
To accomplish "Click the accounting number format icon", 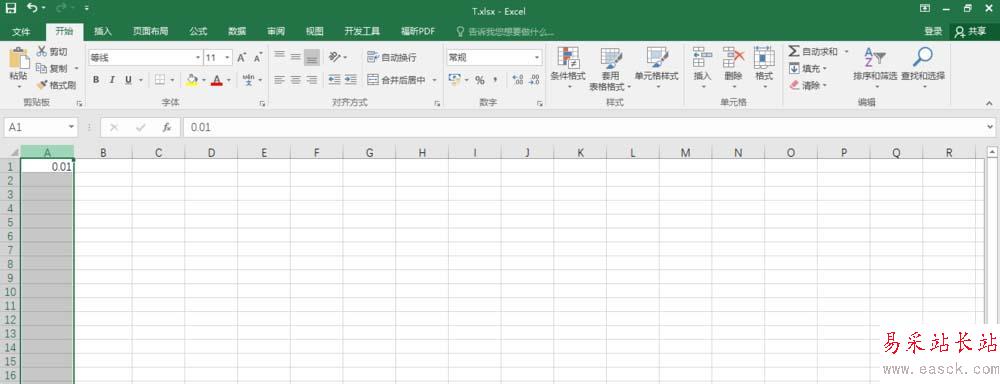I will pyautogui.click(x=454, y=80).
